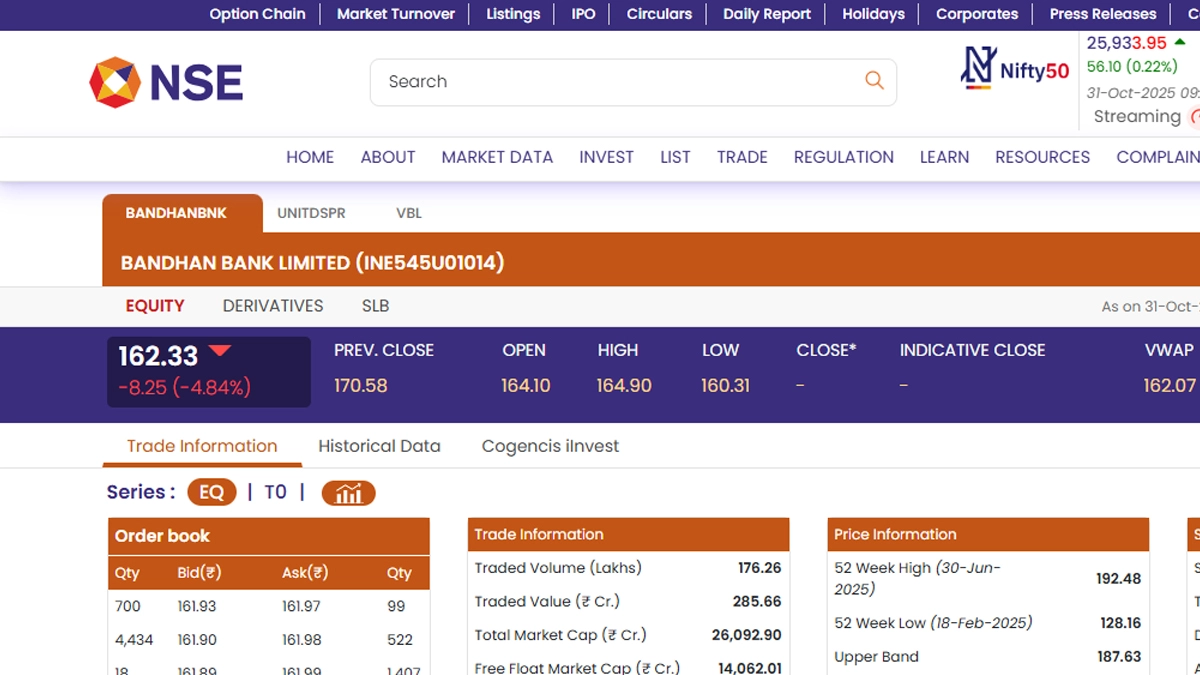Expand the REGULATION menu
Image resolution: width=1200 pixels, height=675 pixels.
[x=843, y=157]
